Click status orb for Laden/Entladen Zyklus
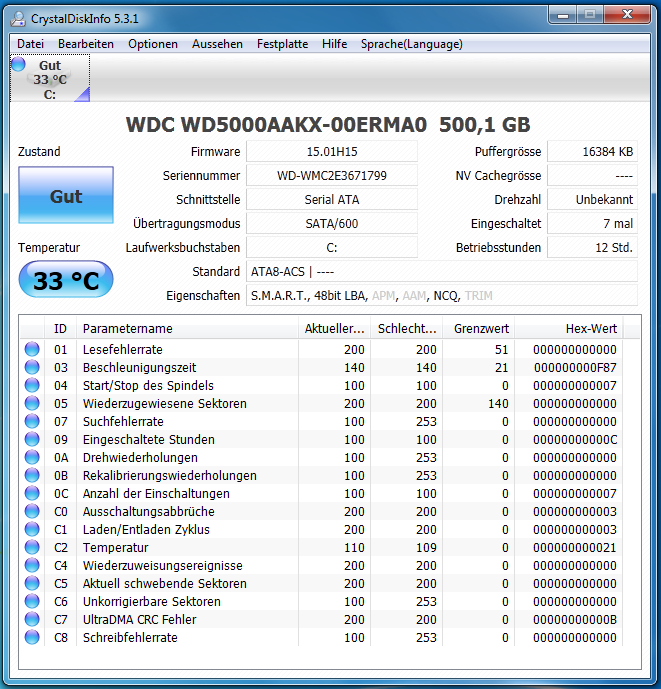 coord(32,529)
